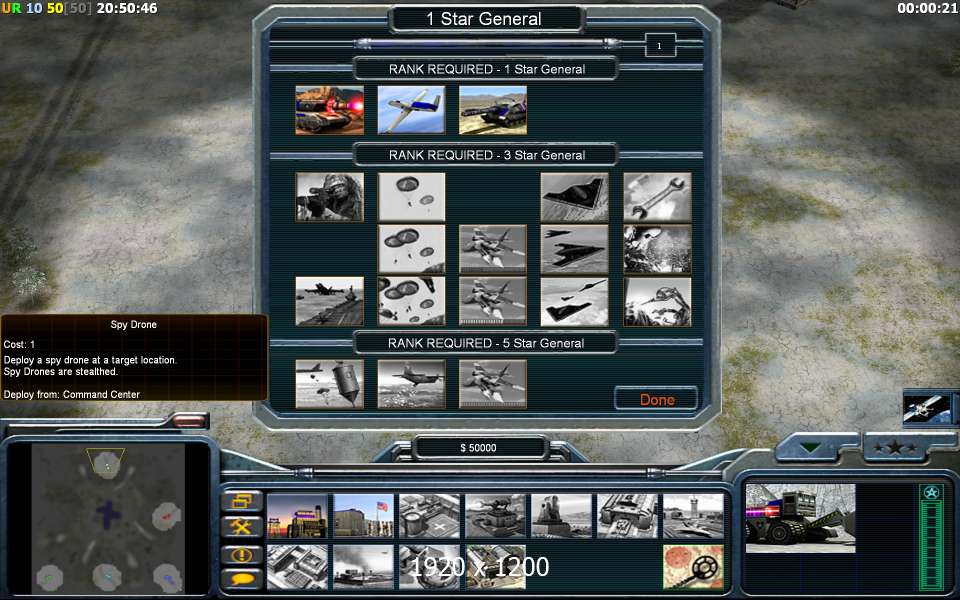Select the laser tank general's power icon
960x600 pixels.
[x=329, y=110]
